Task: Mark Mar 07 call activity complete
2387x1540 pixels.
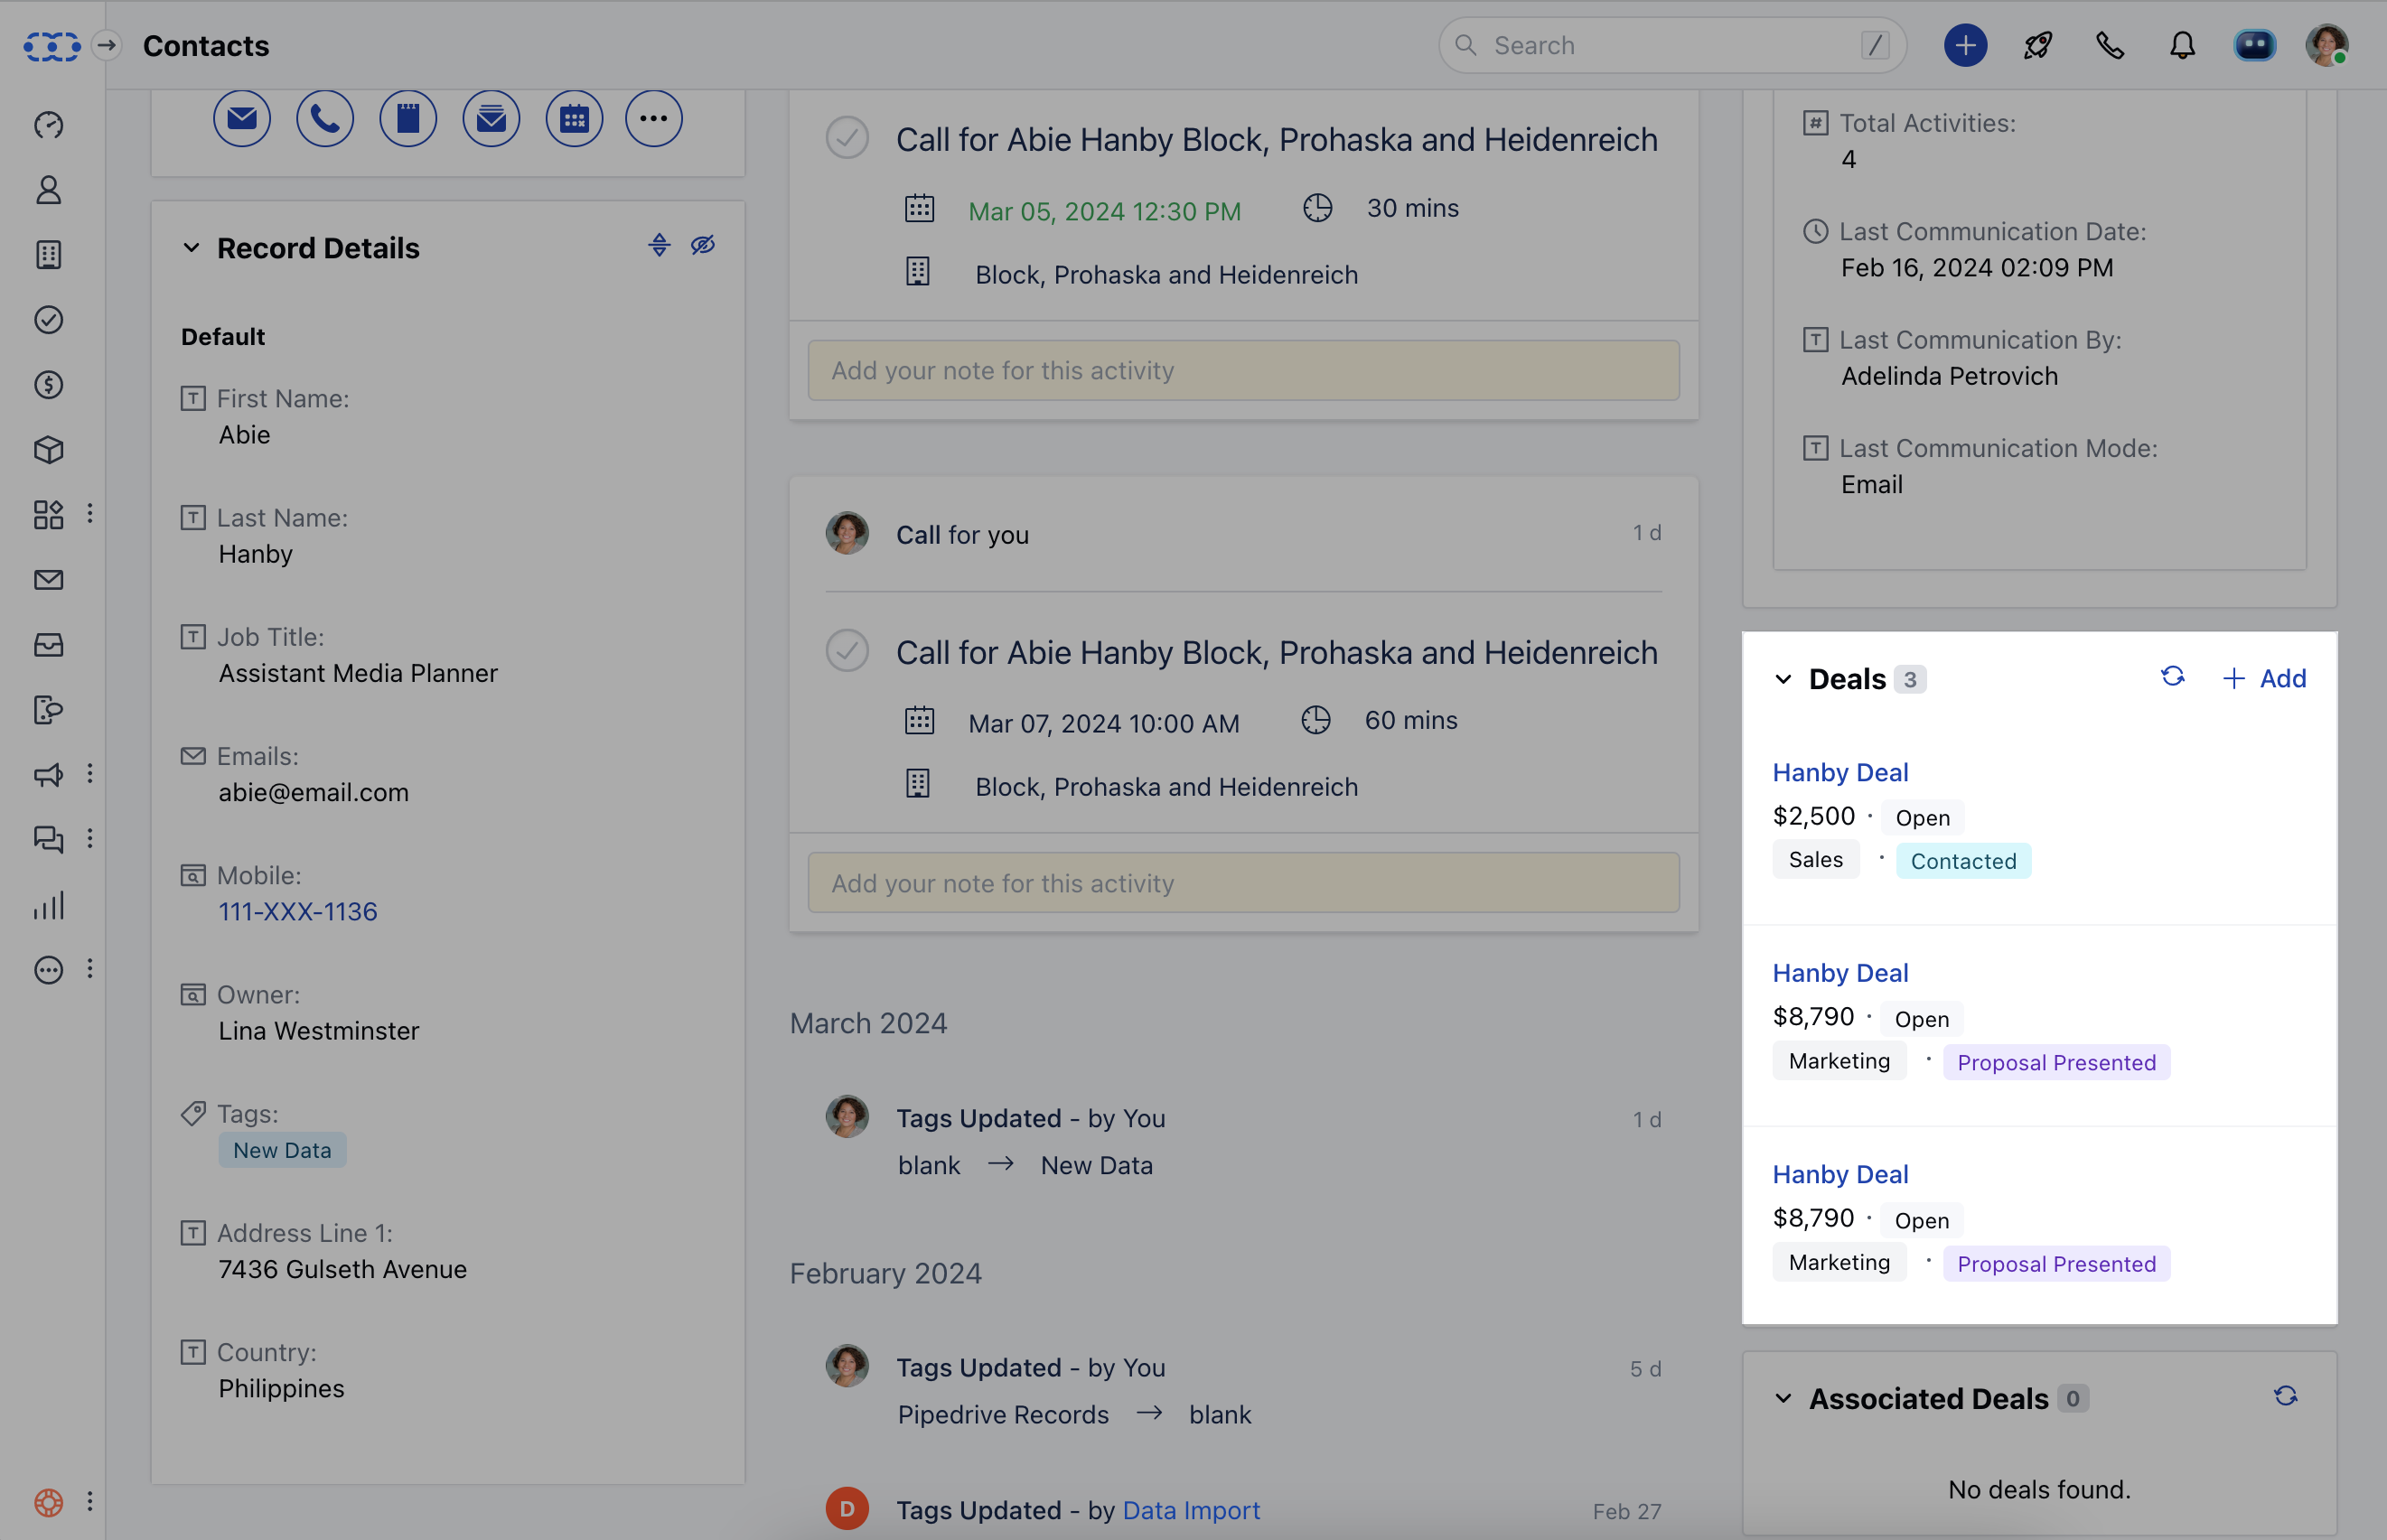Action: (x=847, y=651)
